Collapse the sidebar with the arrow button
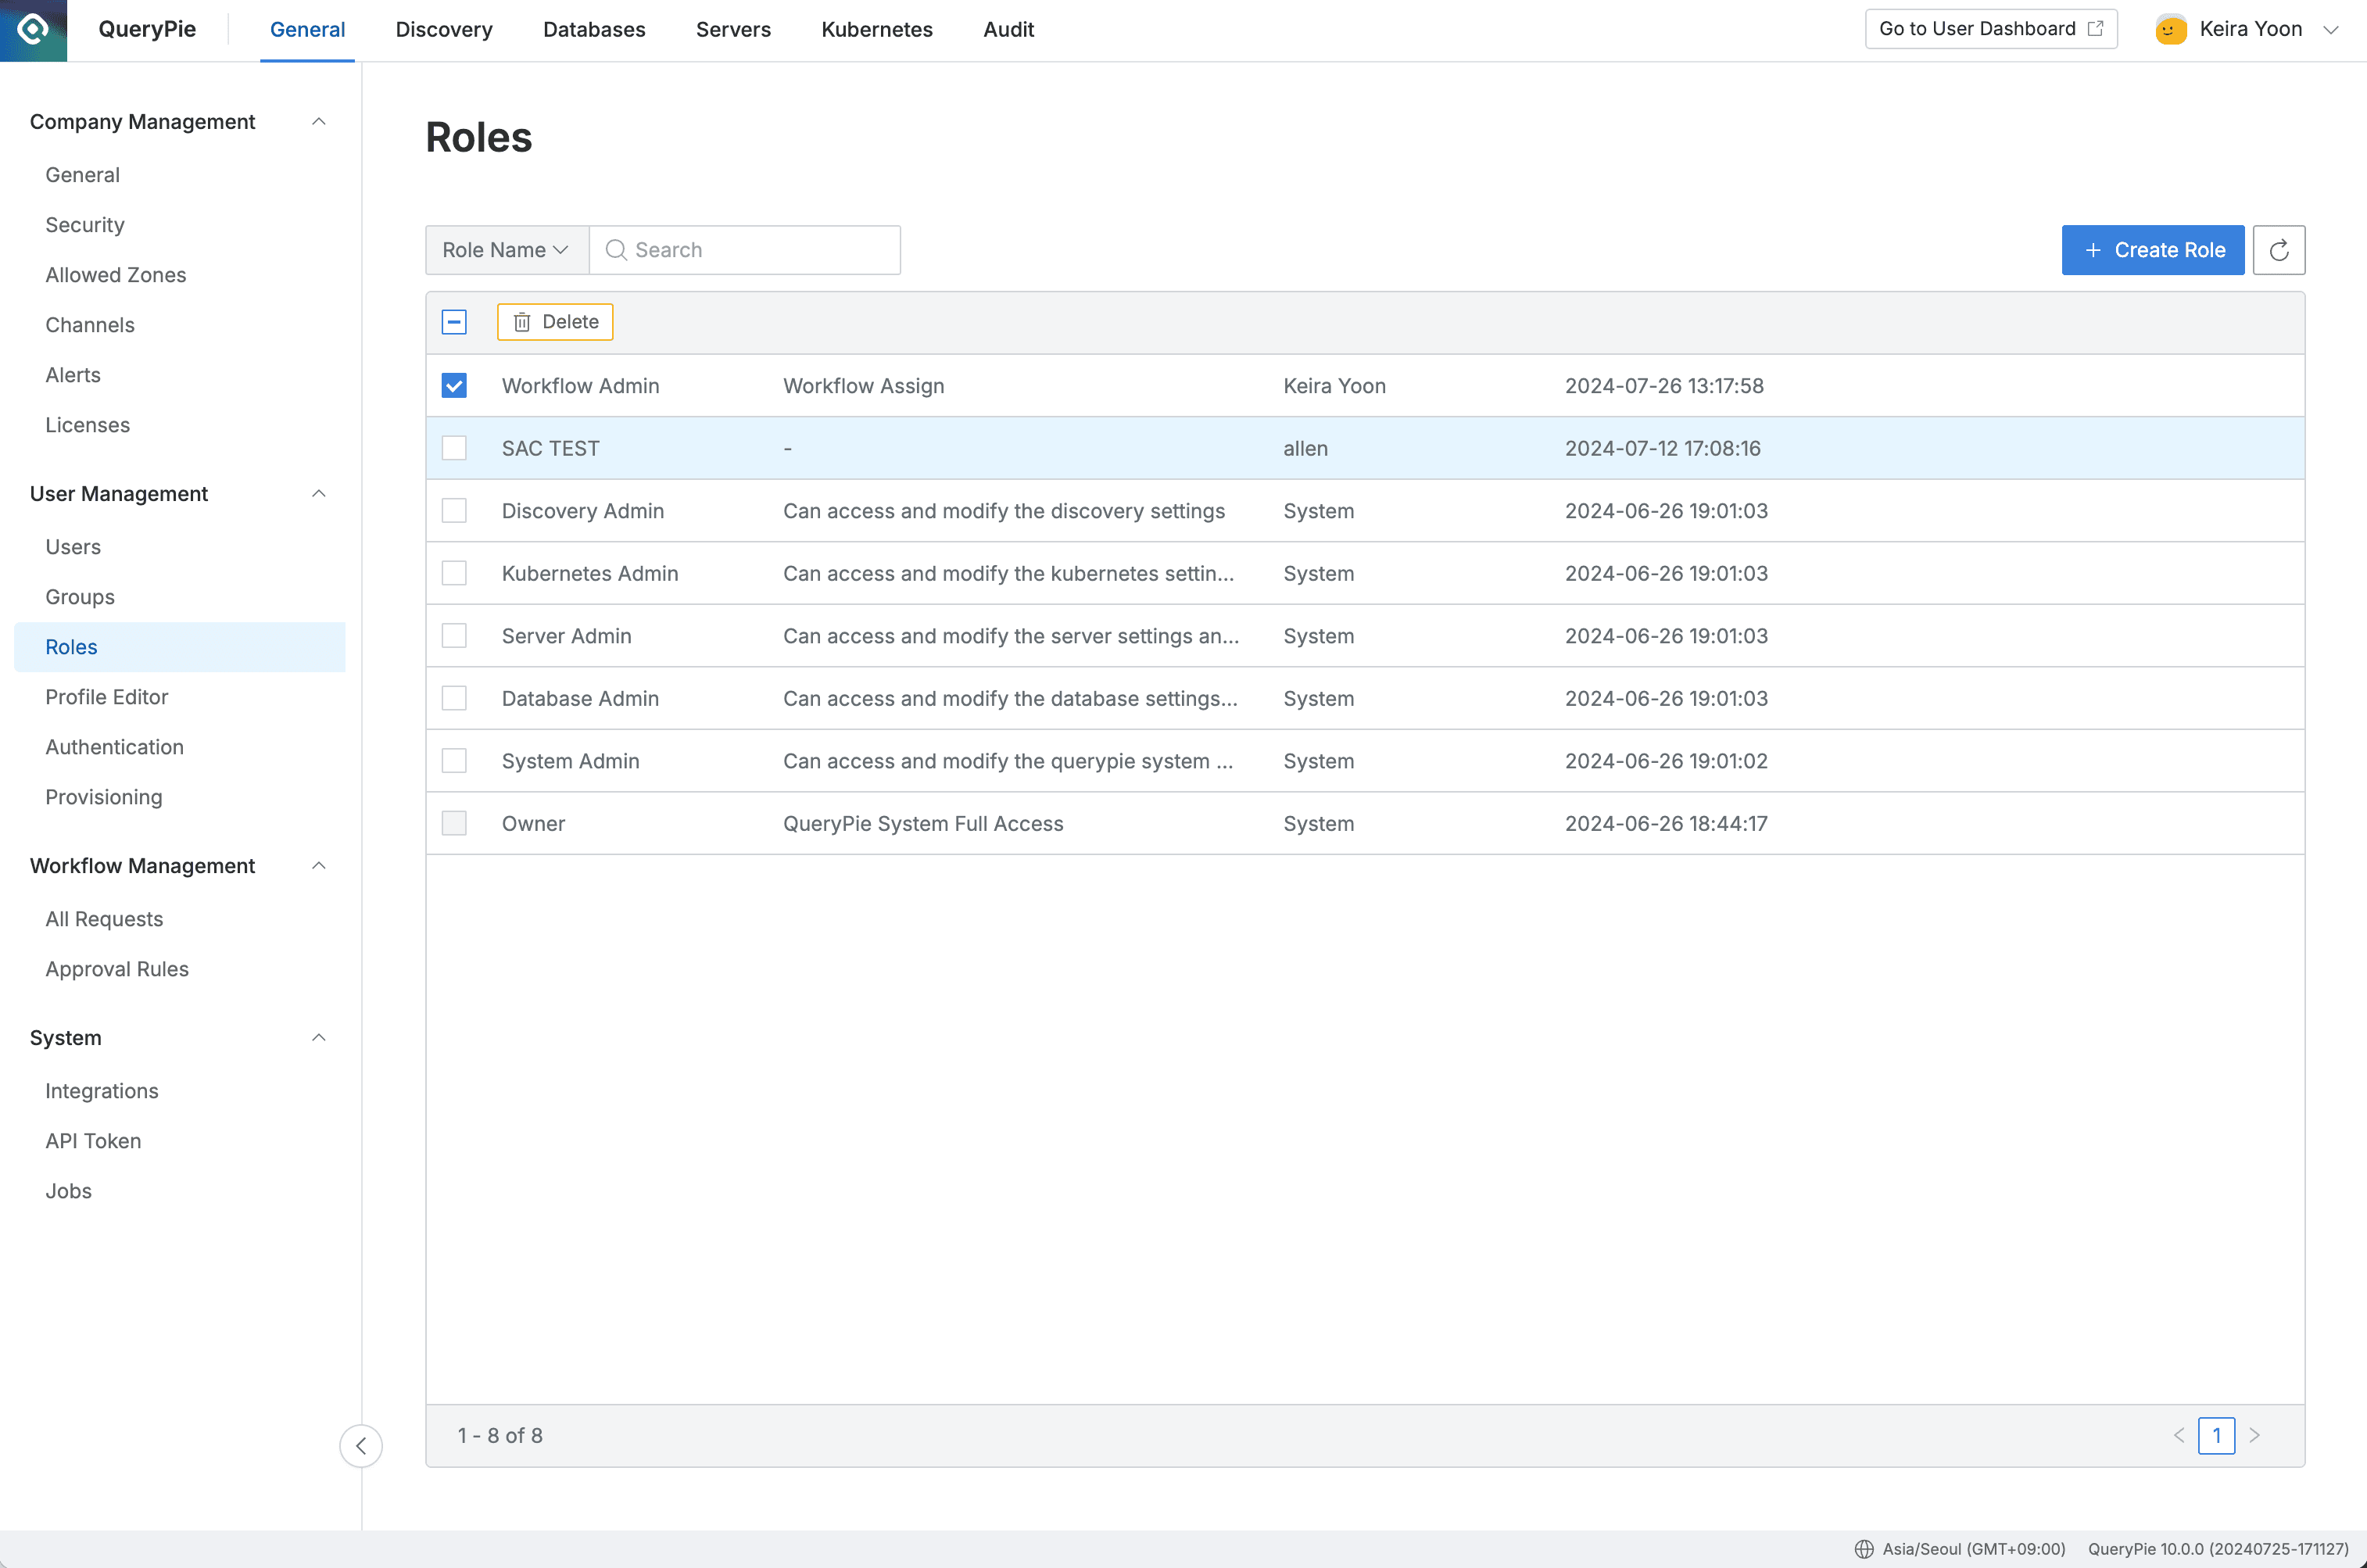Viewport: 2367px width, 1568px height. click(361, 1446)
